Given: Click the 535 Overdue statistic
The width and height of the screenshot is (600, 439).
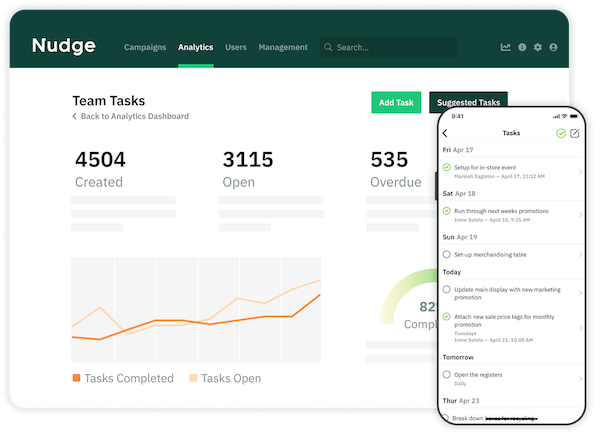Looking at the screenshot, I should point(396,170).
